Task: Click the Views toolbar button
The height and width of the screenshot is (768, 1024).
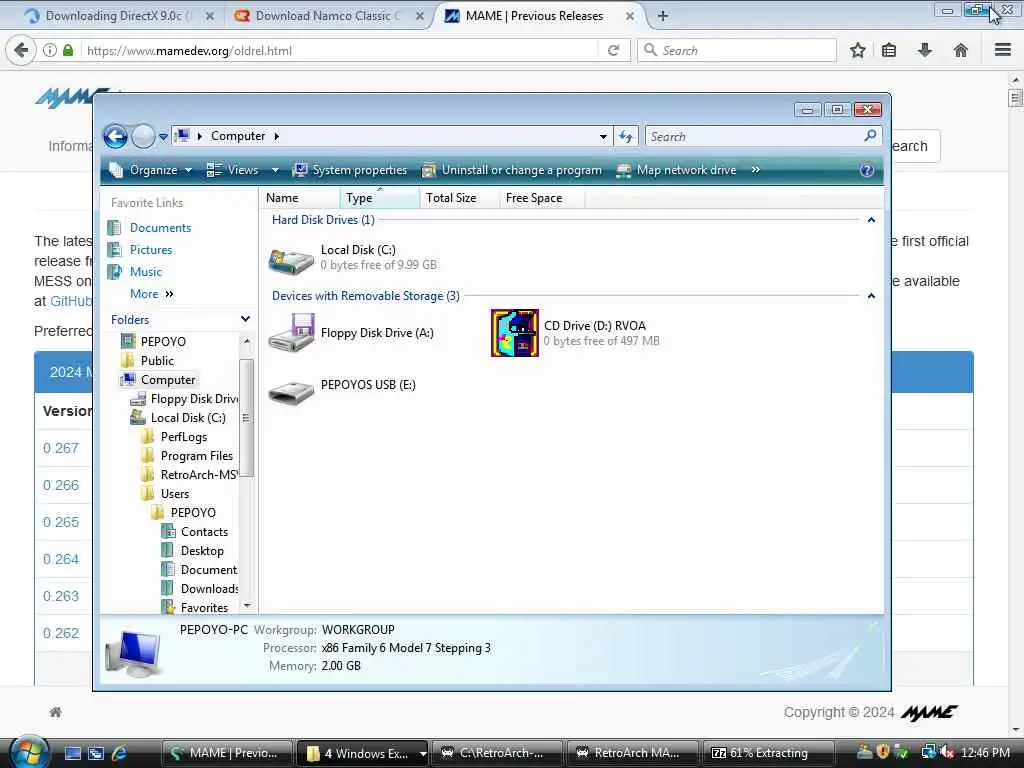Action: coord(232,170)
